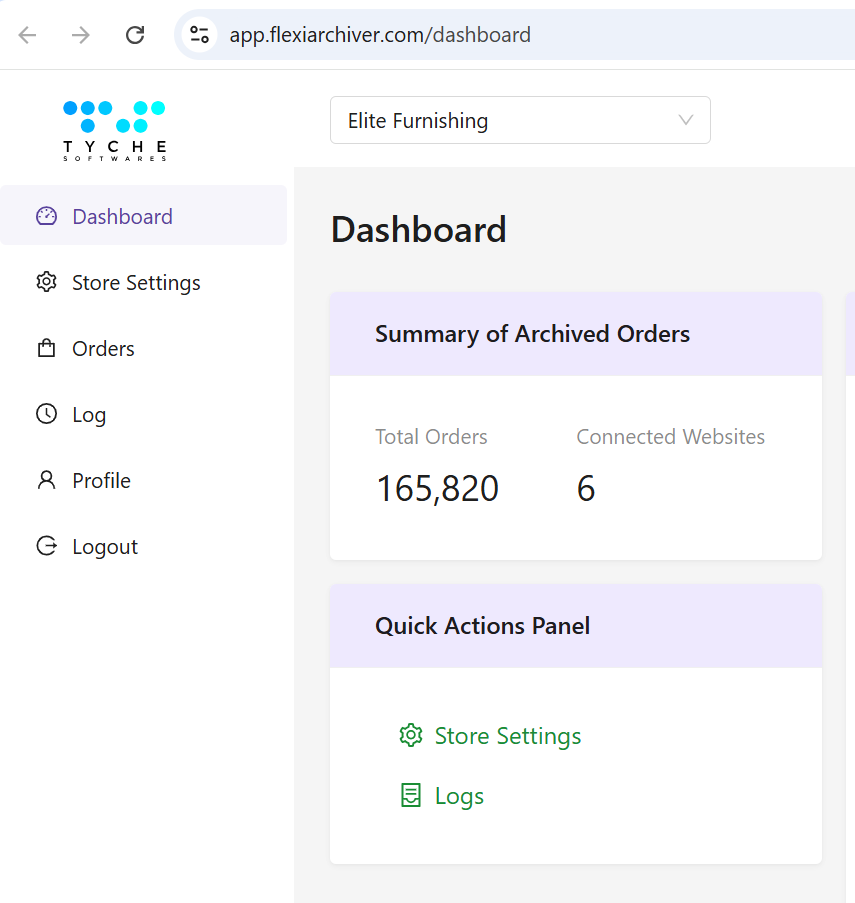The width and height of the screenshot is (855, 903).
Task: Click the Store Settings quick action link
Action: (507, 735)
